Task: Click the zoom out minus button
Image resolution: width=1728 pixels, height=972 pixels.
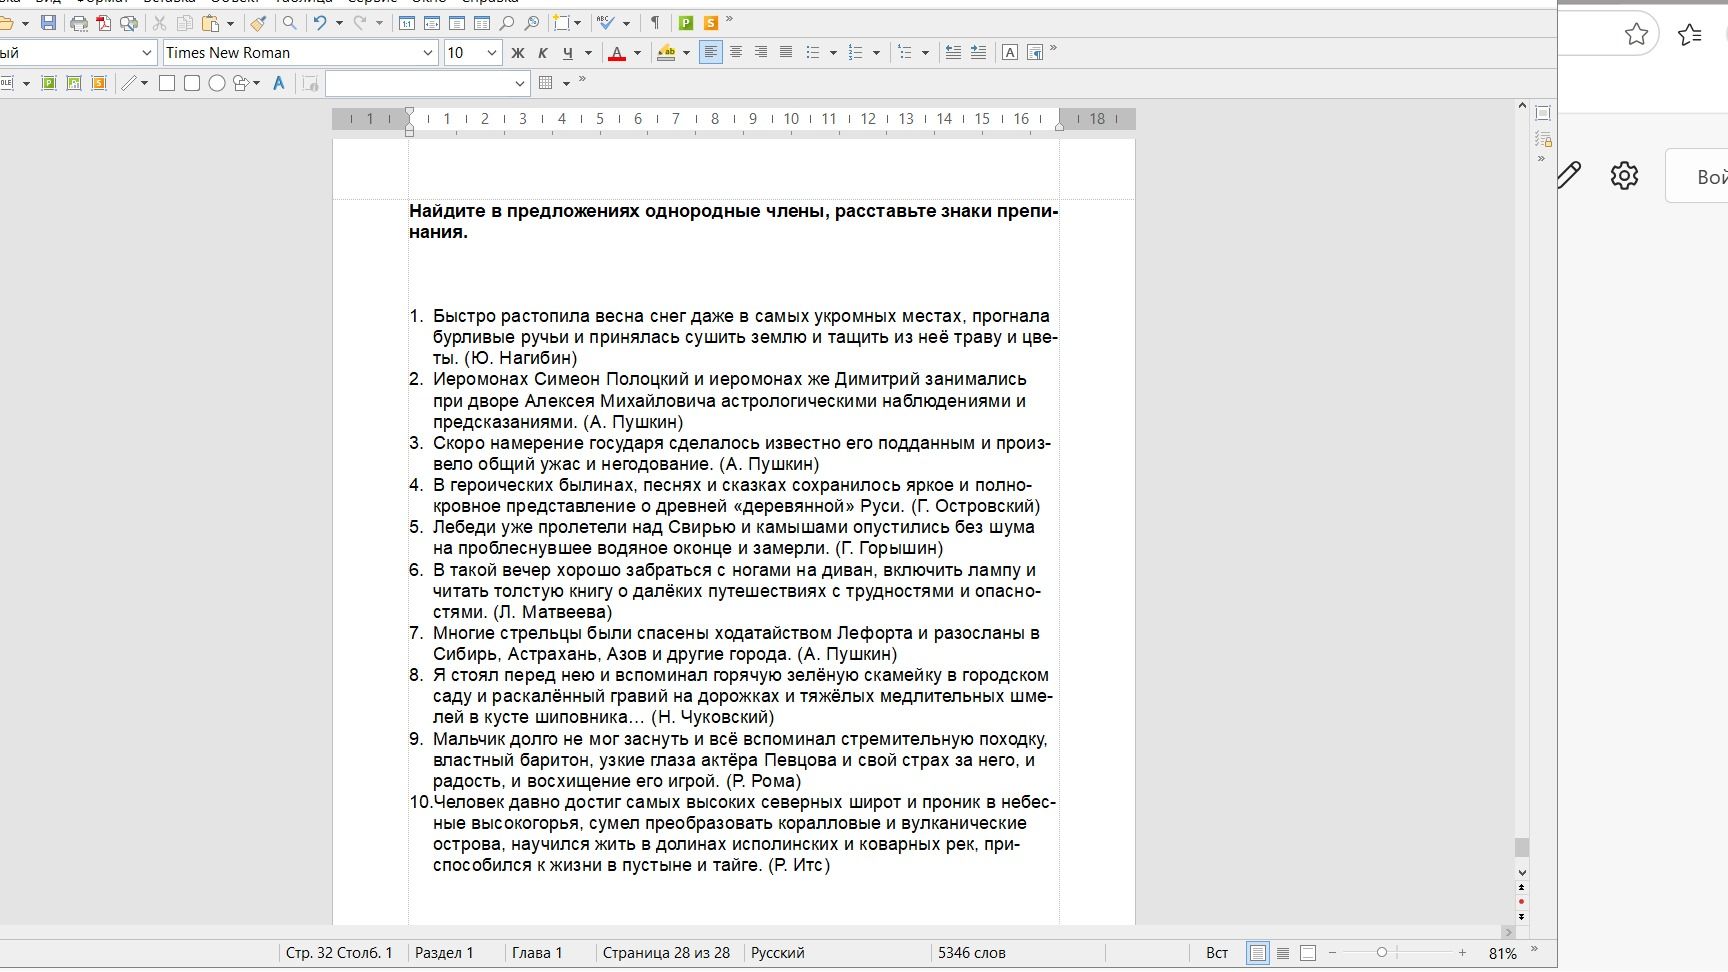Action: point(1332,953)
